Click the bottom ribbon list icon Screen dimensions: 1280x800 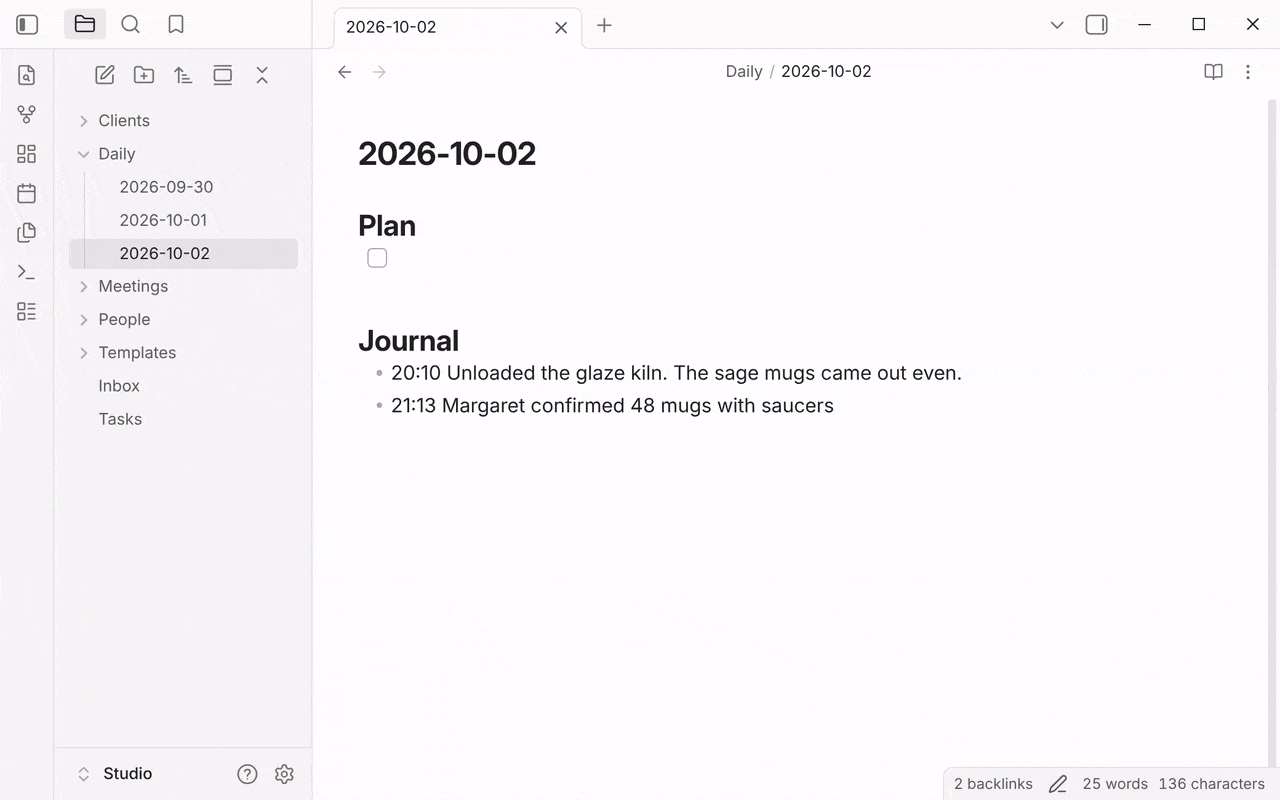[27, 311]
